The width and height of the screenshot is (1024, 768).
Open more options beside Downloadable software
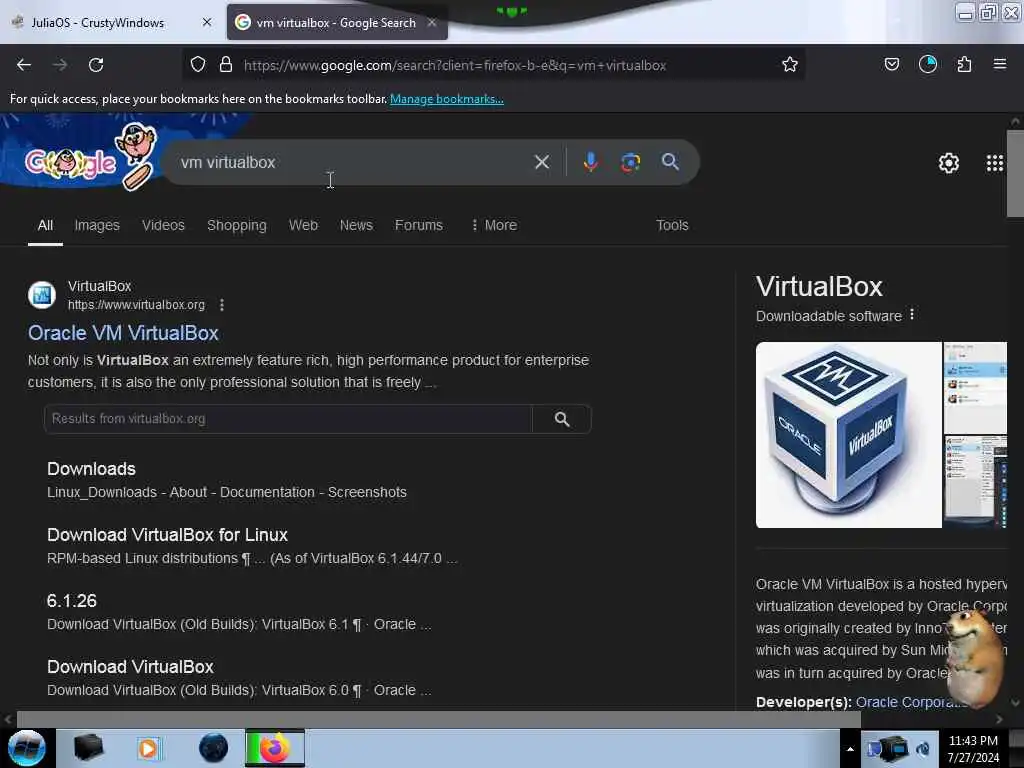[x=912, y=315]
